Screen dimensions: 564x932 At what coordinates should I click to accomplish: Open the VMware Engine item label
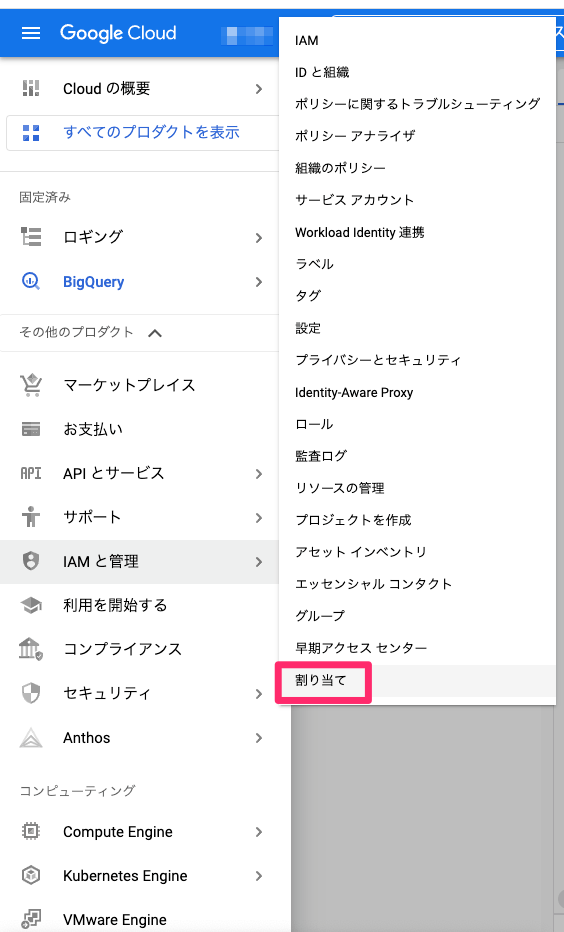115,920
